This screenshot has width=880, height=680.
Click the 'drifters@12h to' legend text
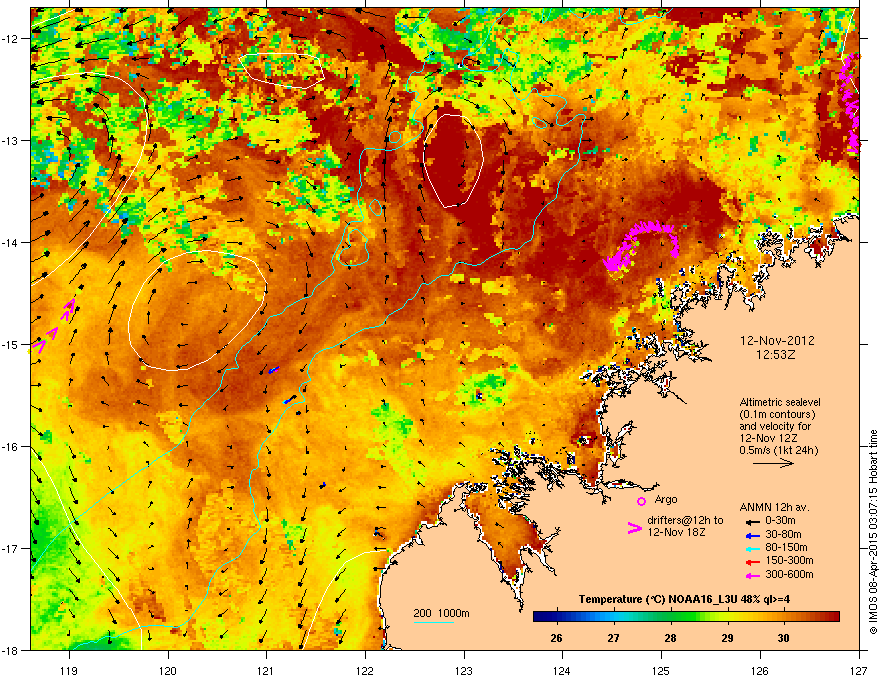click(x=685, y=521)
